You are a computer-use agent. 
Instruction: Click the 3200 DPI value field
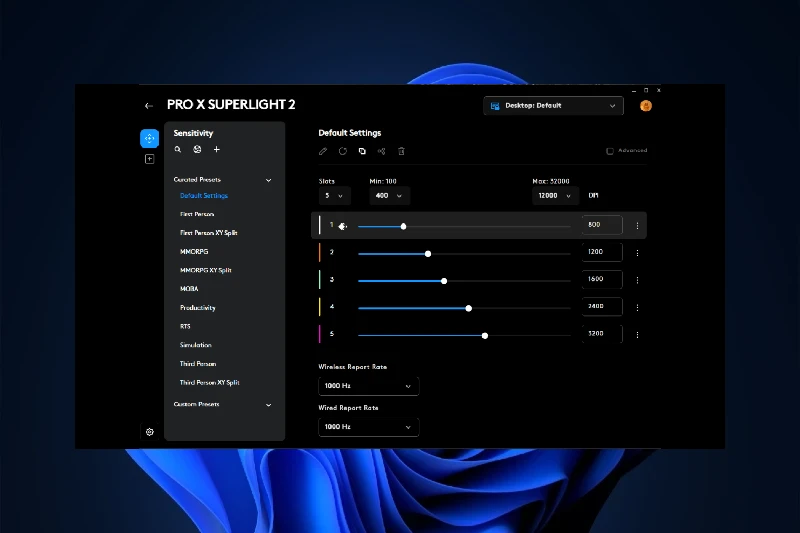click(x=602, y=335)
